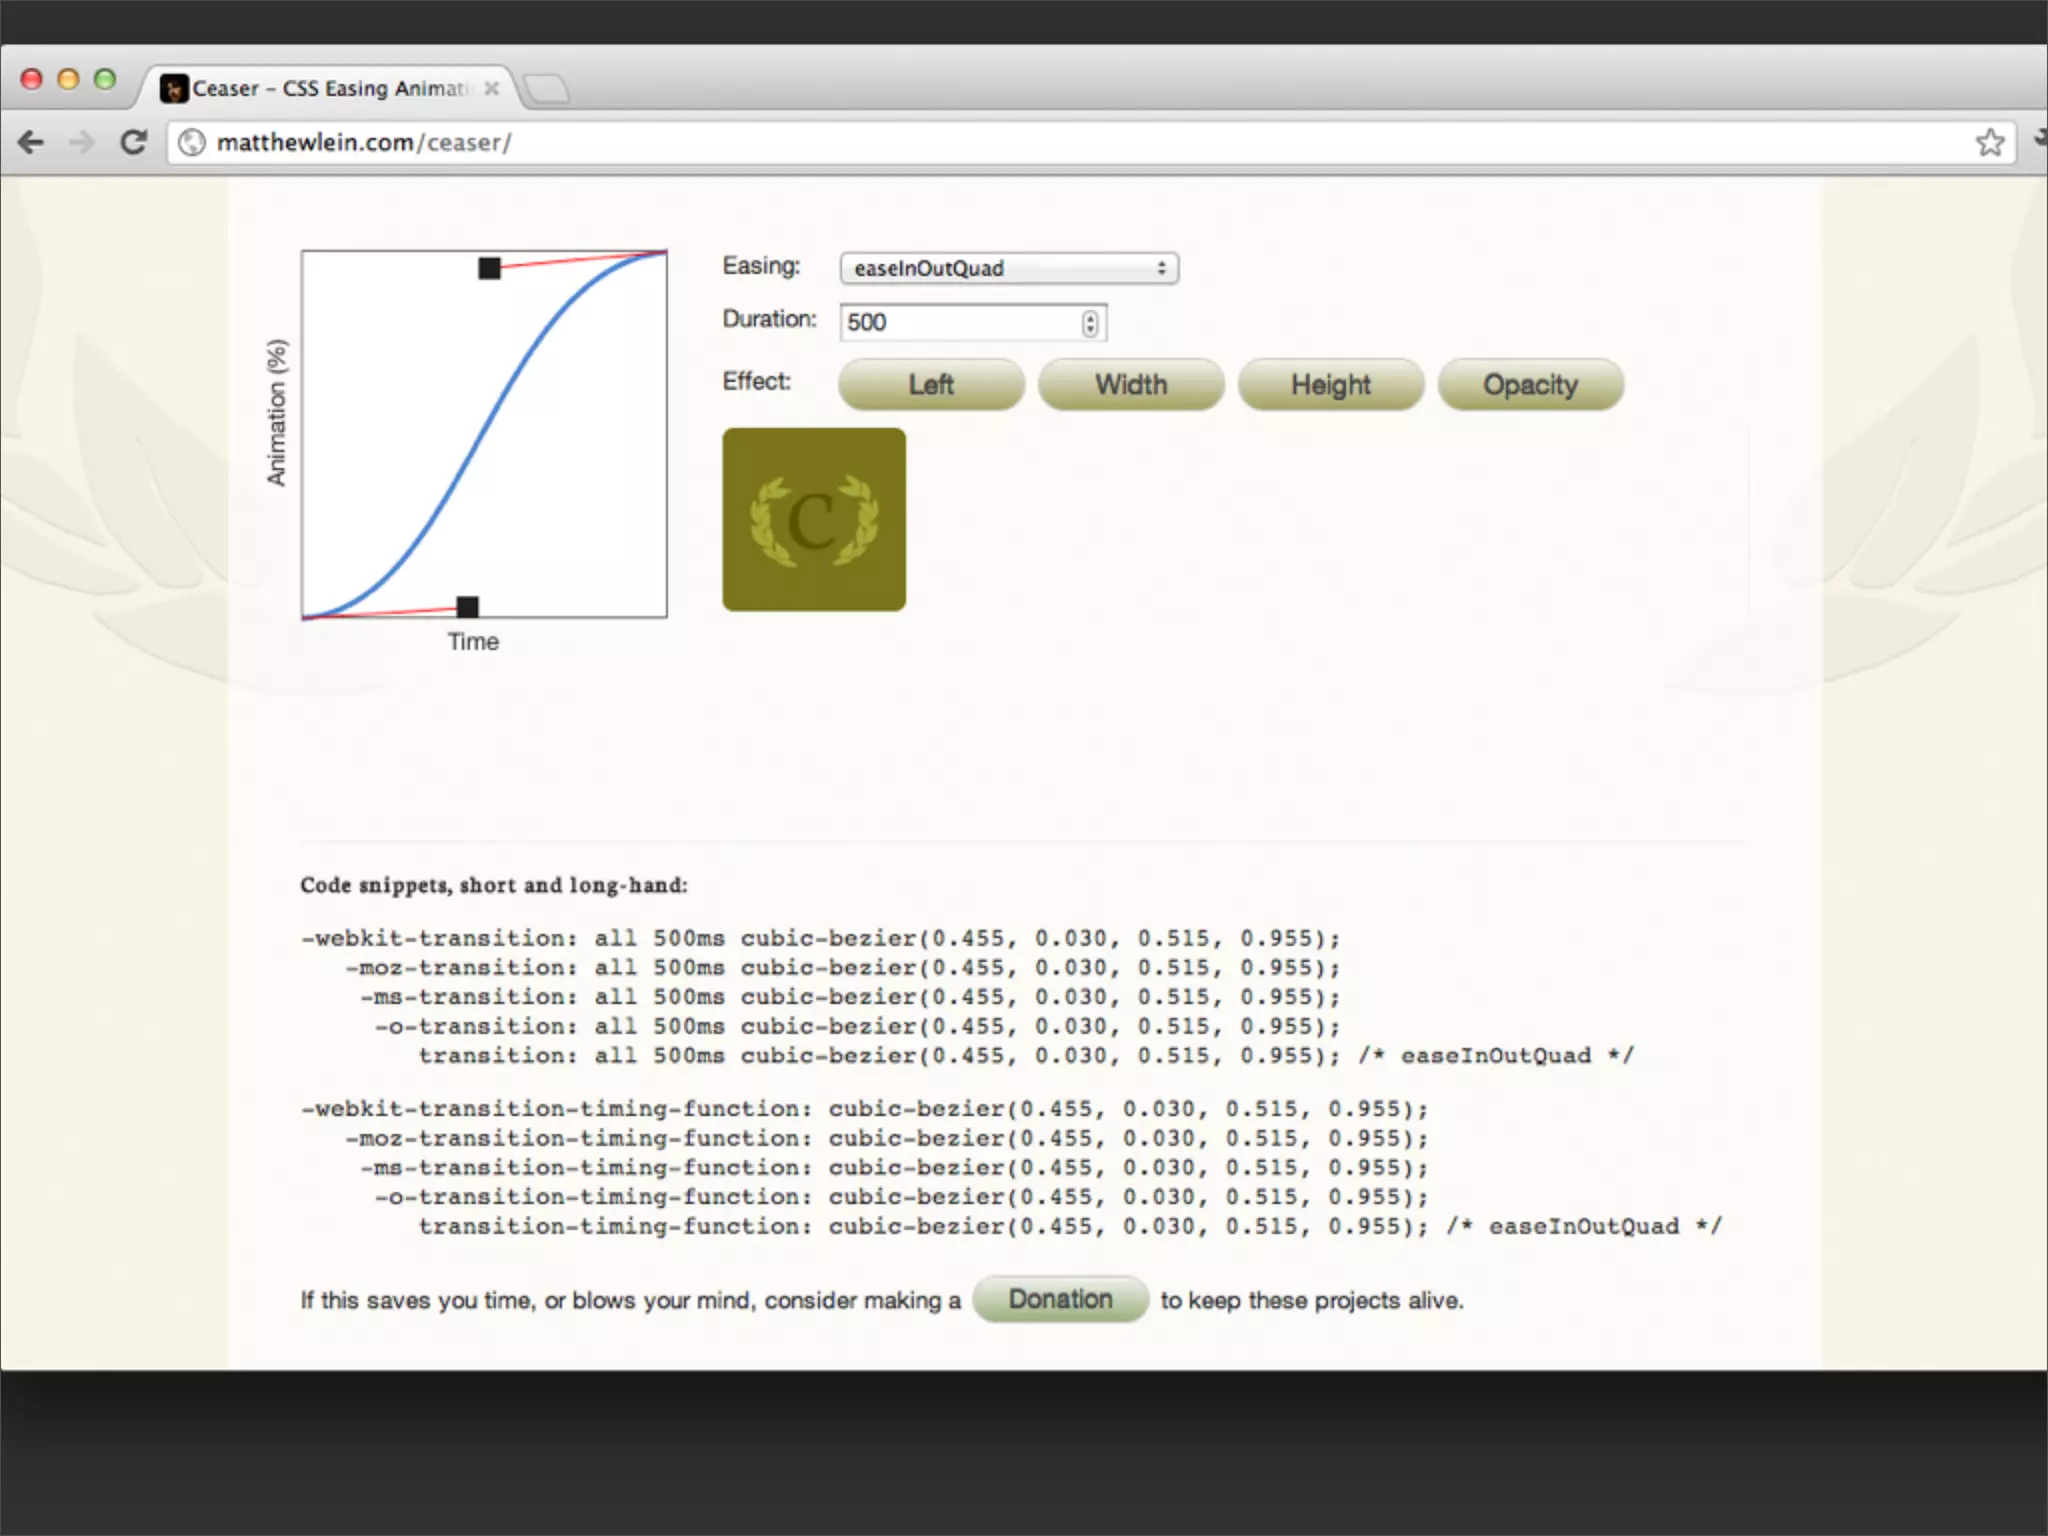The width and height of the screenshot is (2048, 1536).
Task: Grab the upper bezier control handle
Action: [x=489, y=268]
